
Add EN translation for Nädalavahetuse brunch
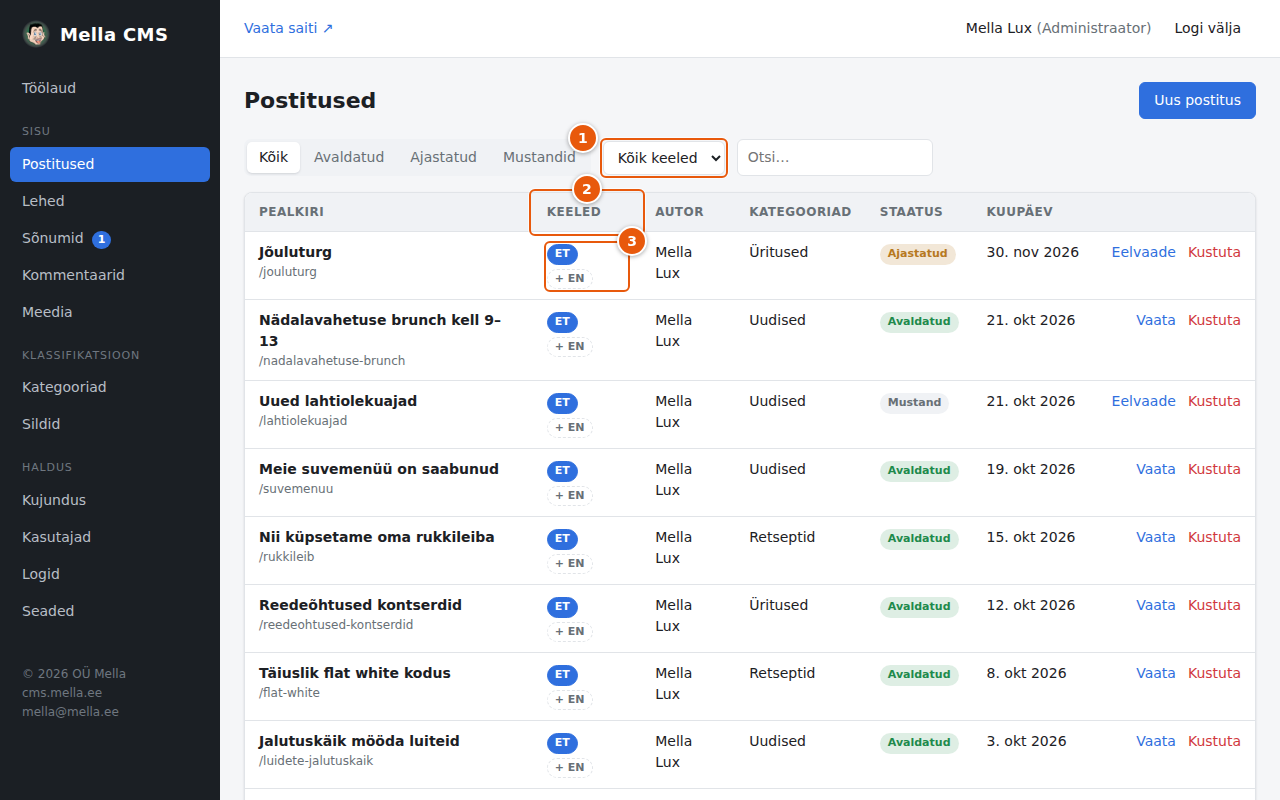tap(570, 347)
